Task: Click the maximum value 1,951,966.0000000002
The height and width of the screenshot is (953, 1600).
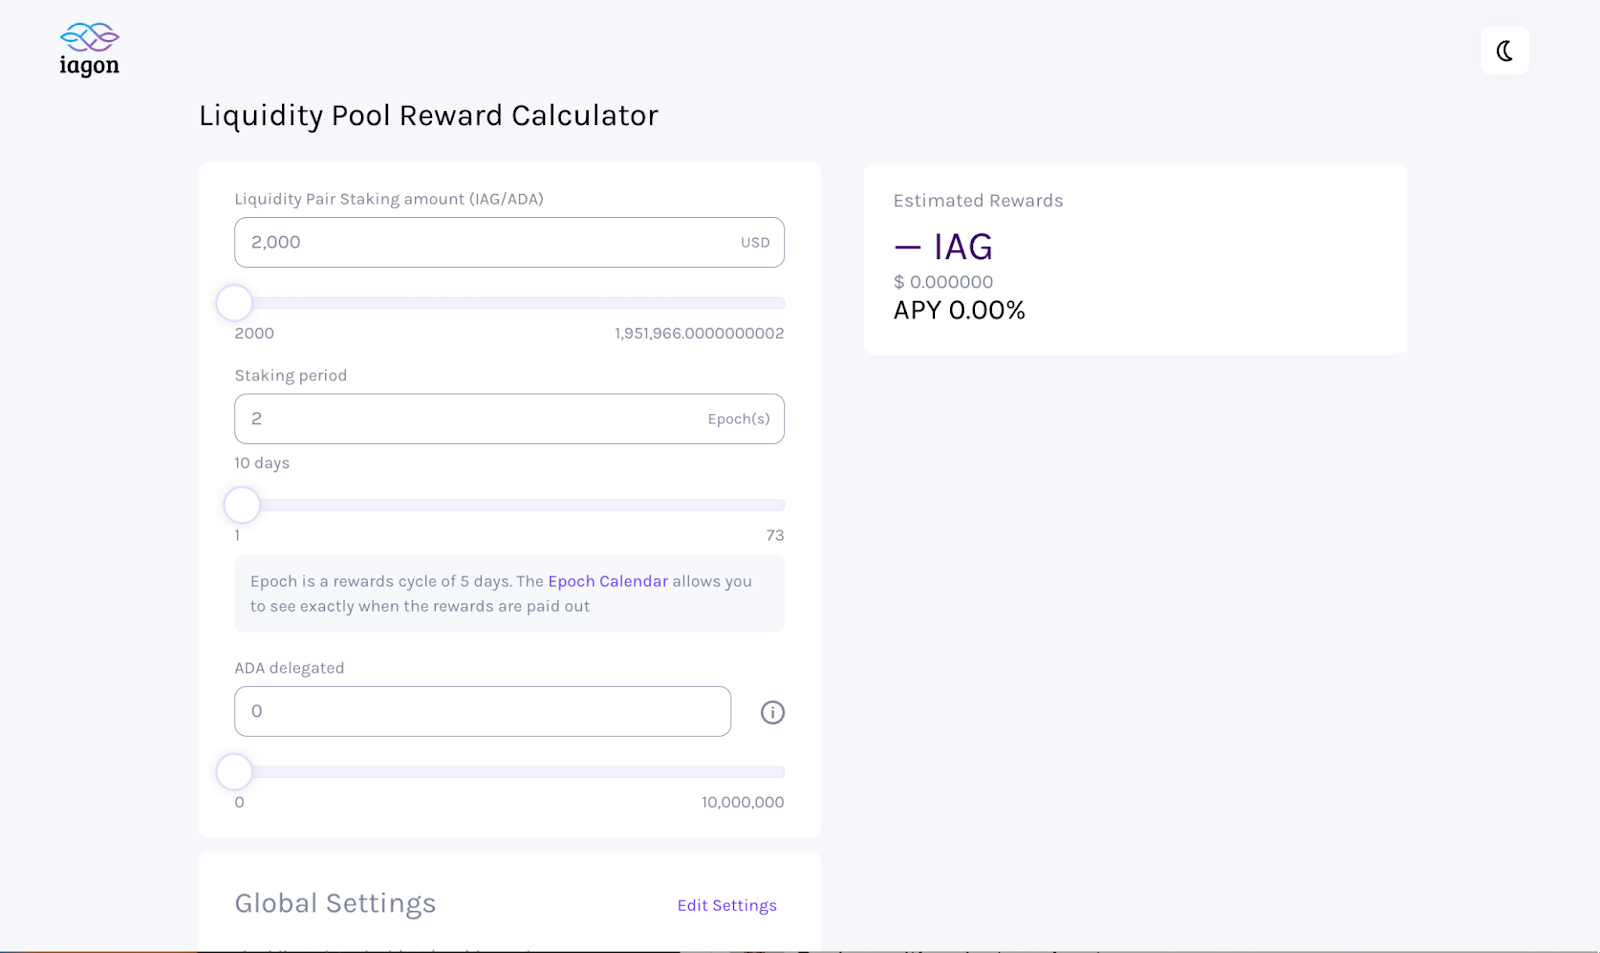Action: tap(699, 333)
